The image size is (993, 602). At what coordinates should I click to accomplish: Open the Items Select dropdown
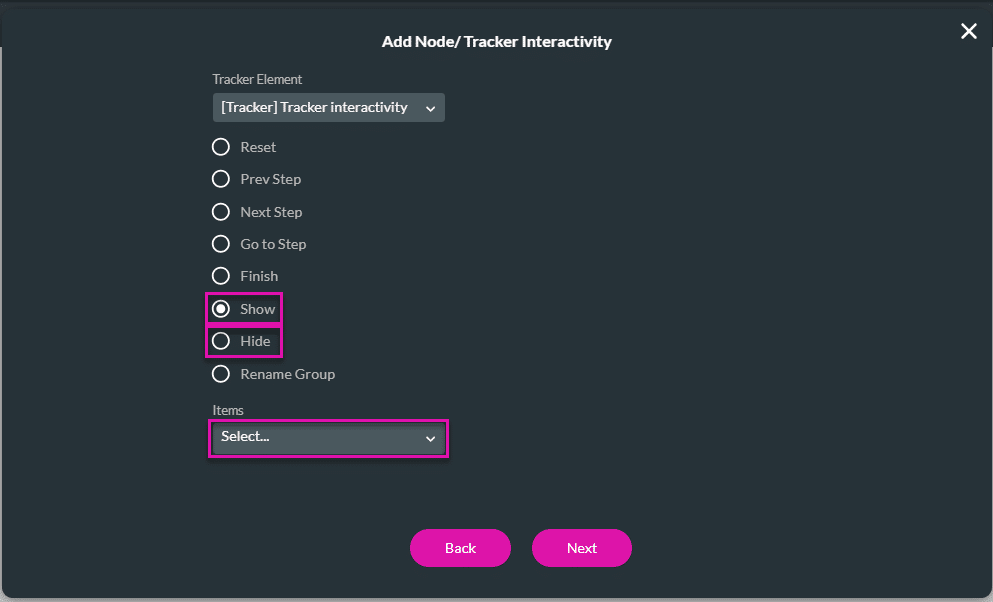(320, 437)
